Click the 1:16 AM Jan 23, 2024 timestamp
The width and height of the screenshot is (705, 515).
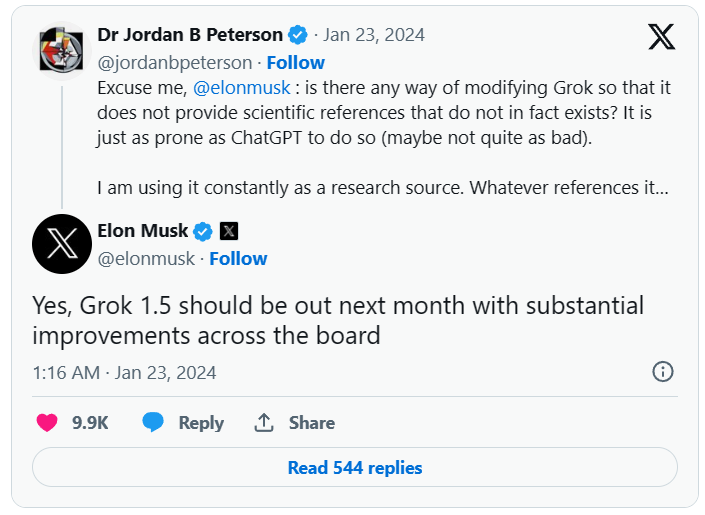point(125,373)
